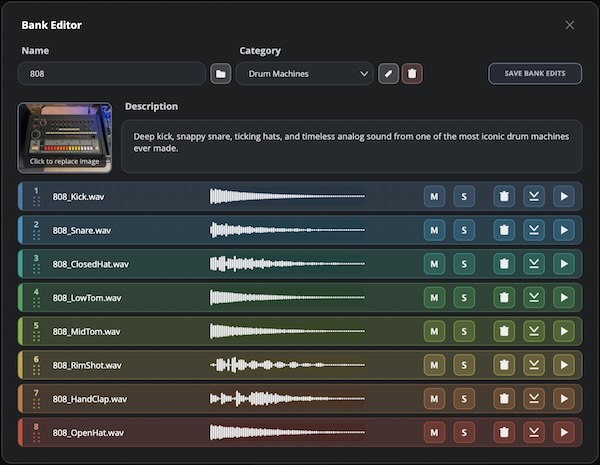Viewport: 600px width, 465px height.
Task: Mute the 808_LowTom.wav track
Action: [434, 297]
